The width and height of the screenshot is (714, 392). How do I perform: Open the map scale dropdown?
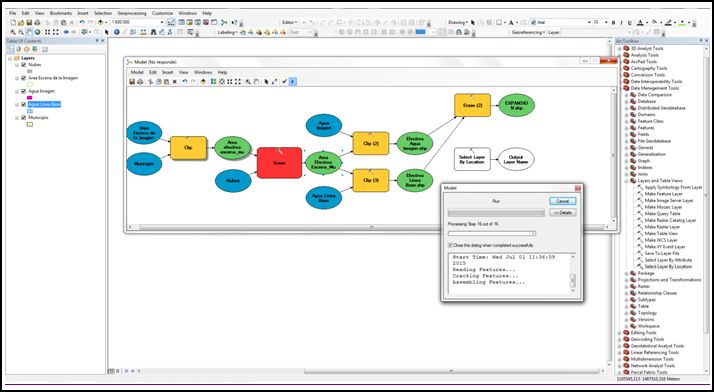pyautogui.click(x=162, y=22)
